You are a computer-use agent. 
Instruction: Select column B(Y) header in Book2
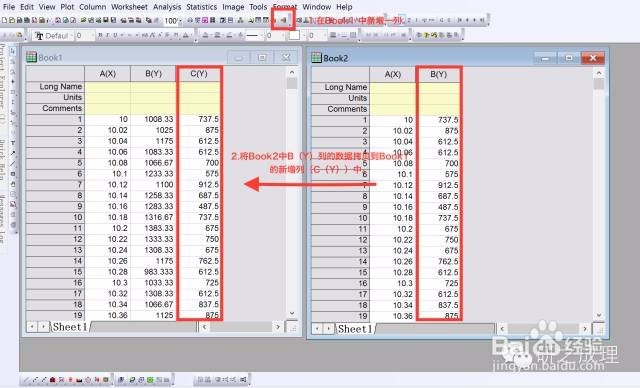438,75
